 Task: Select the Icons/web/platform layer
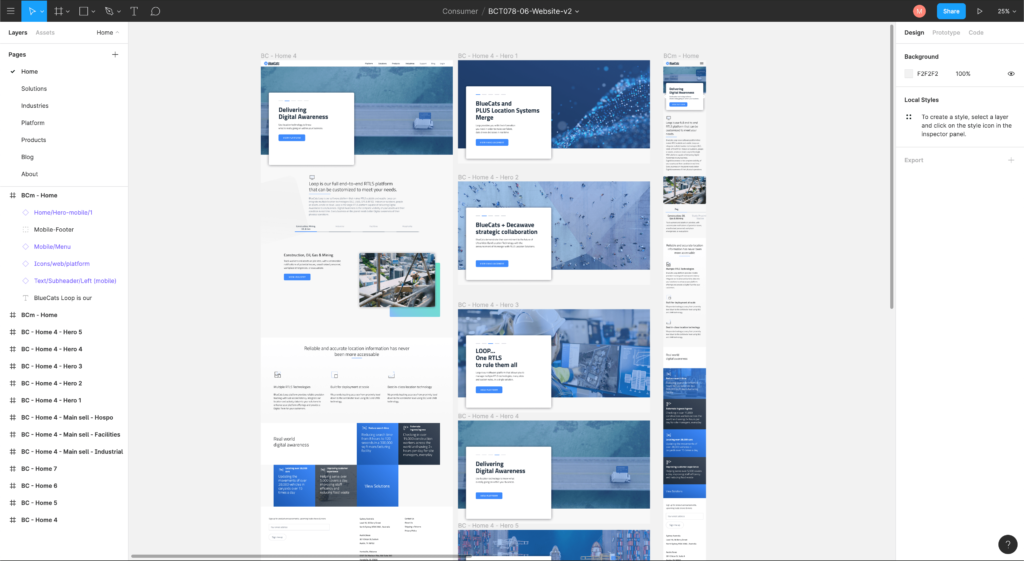(x=64, y=263)
